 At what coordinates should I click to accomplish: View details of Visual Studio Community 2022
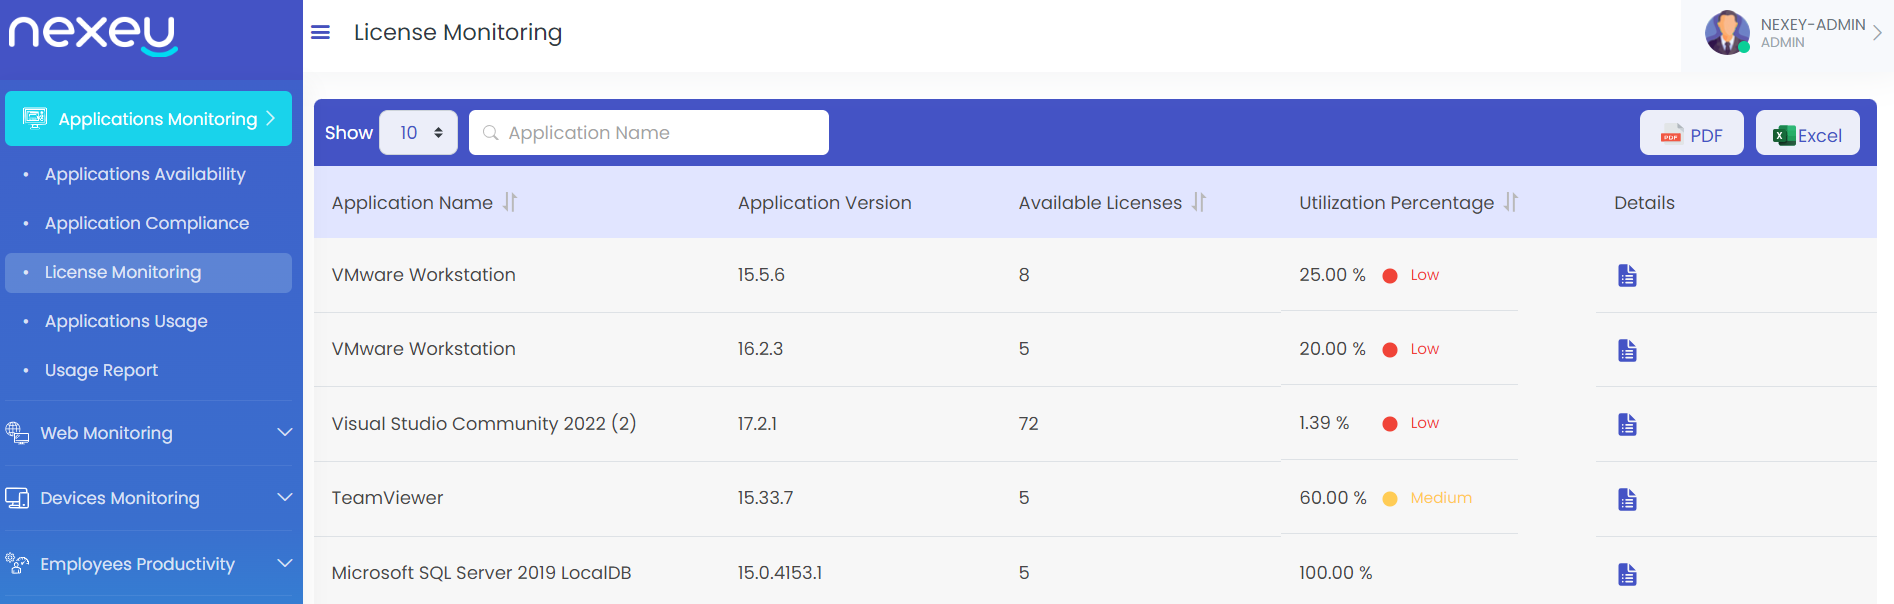(x=1627, y=424)
